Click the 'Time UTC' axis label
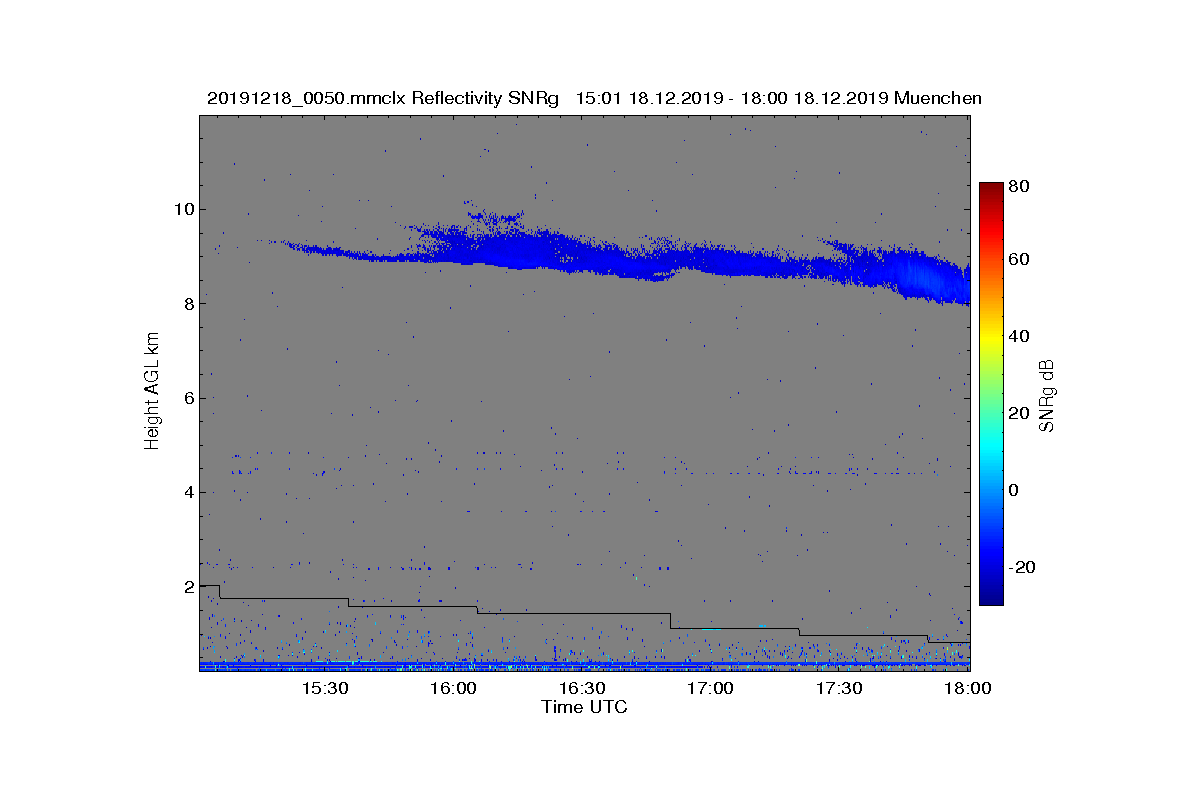 pos(584,707)
